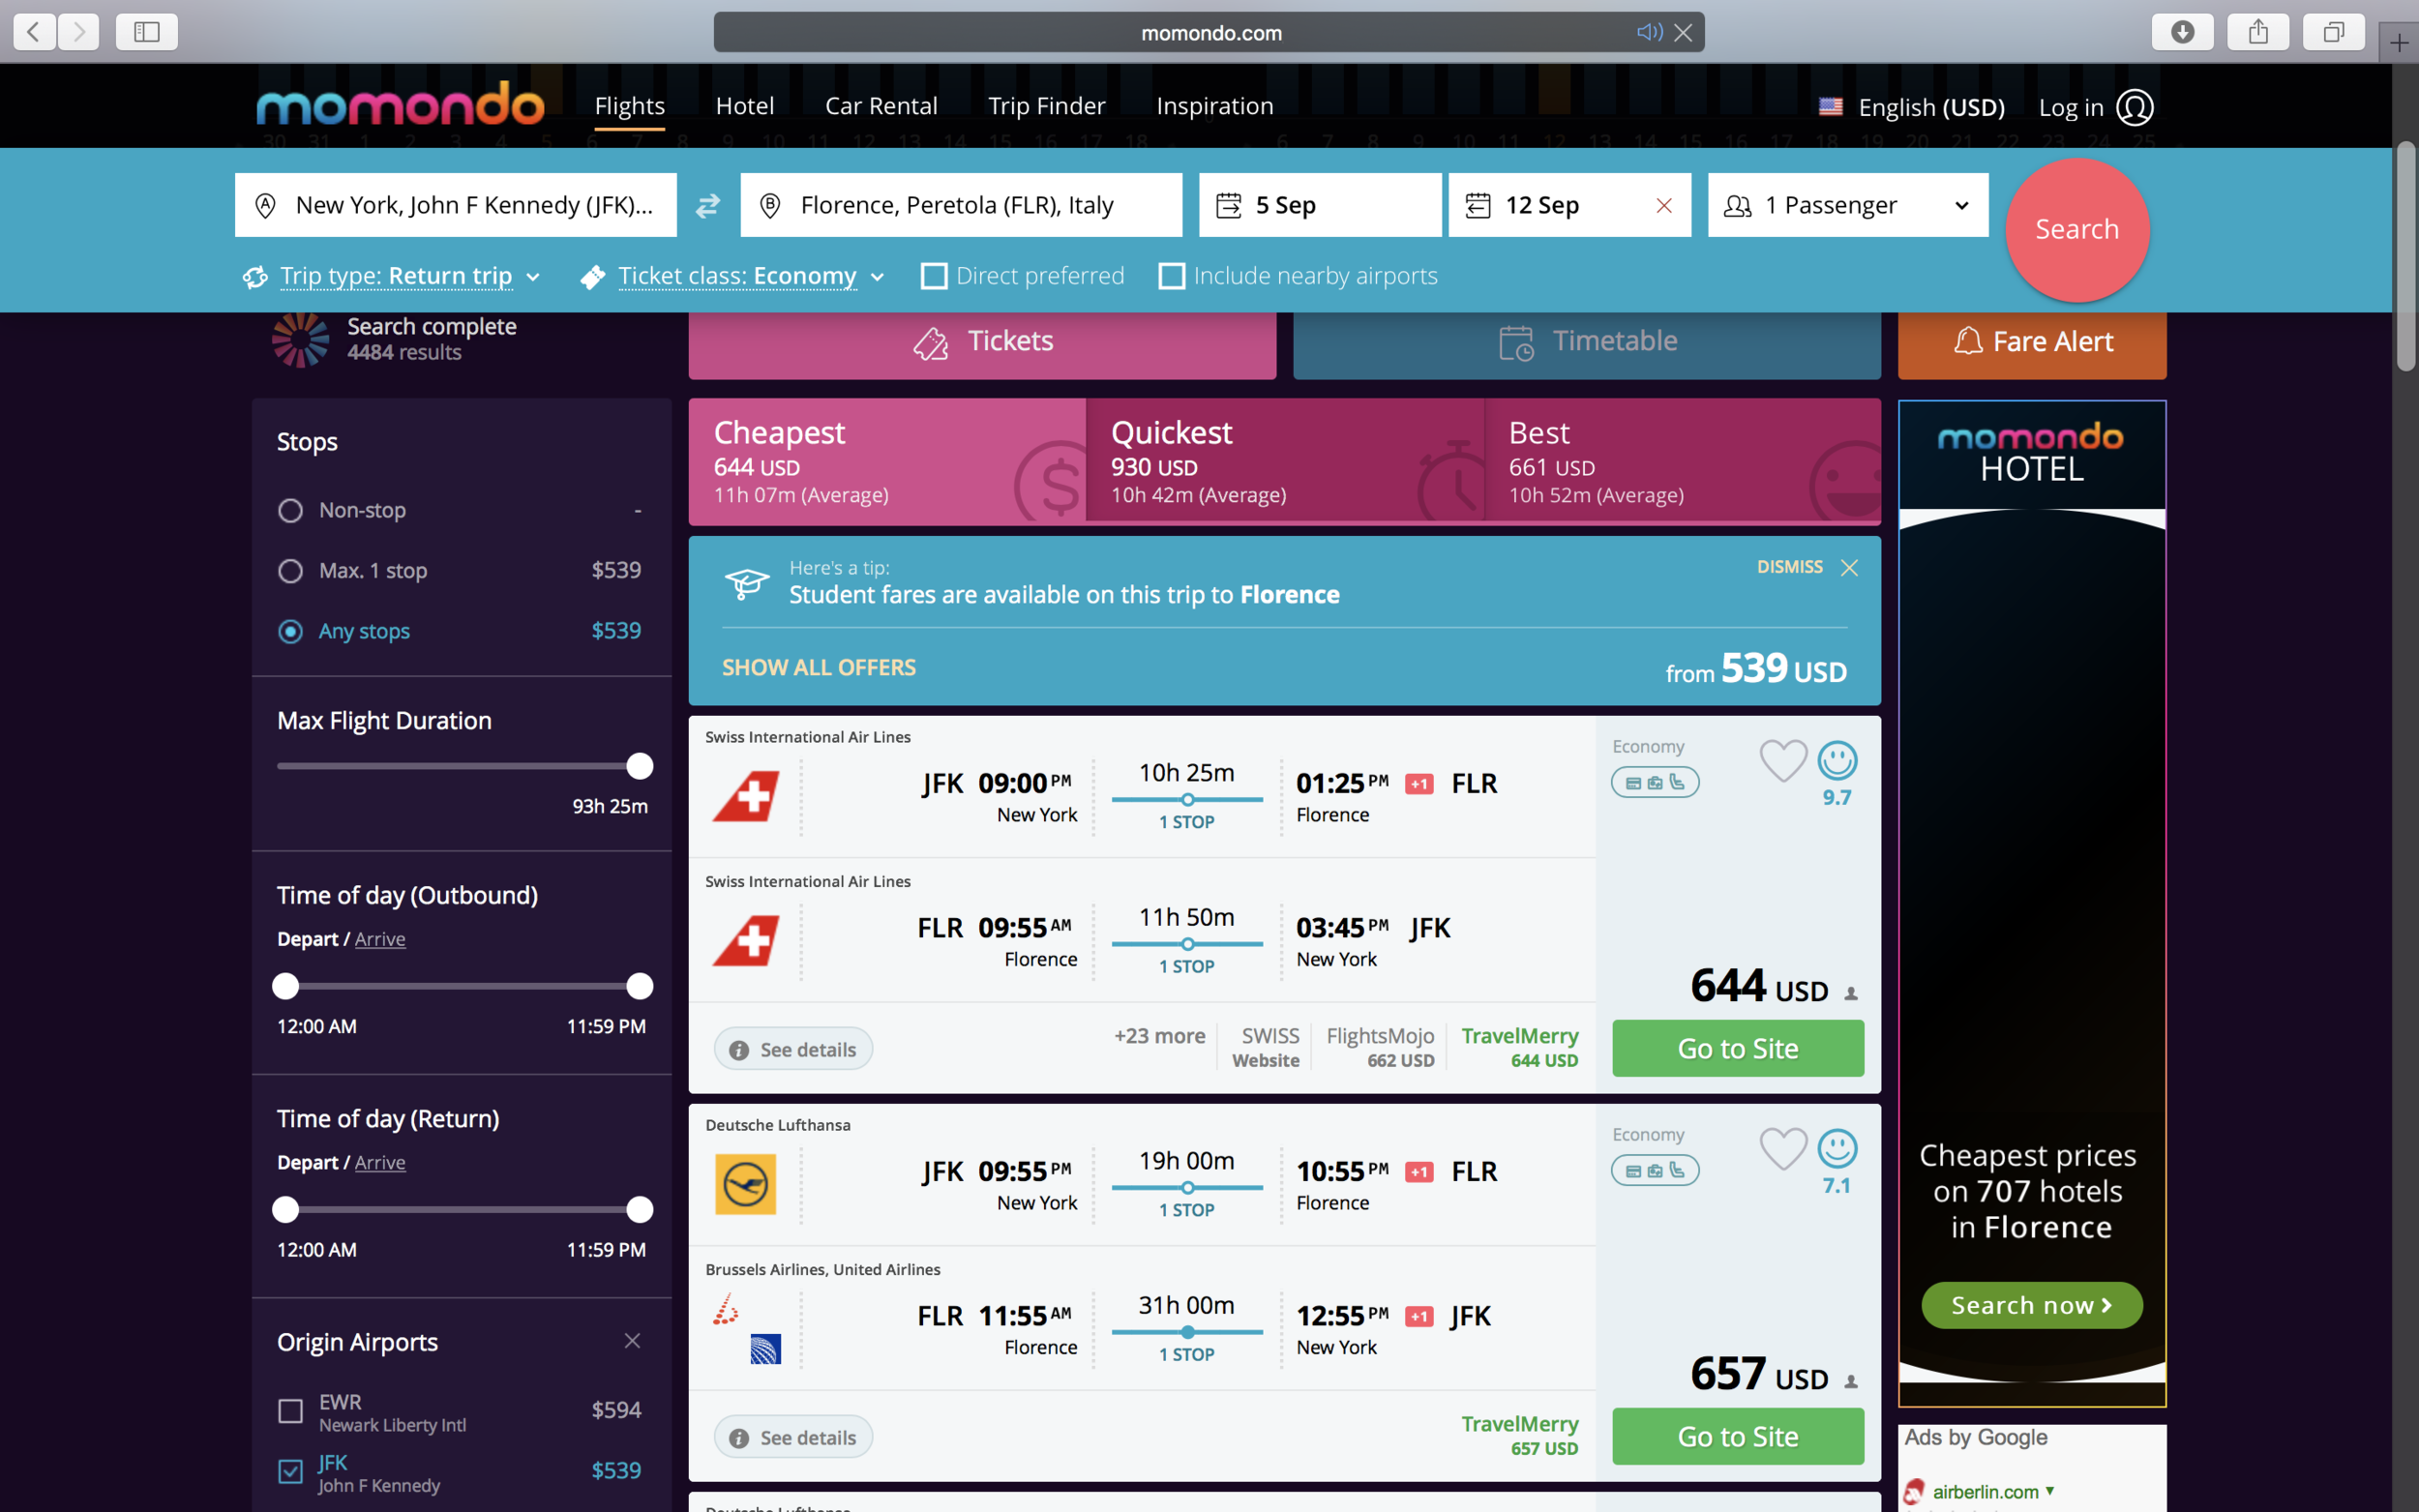Clear the 12 Sep return date
The height and width of the screenshot is (1512, 2419).
coord(1664,205)
